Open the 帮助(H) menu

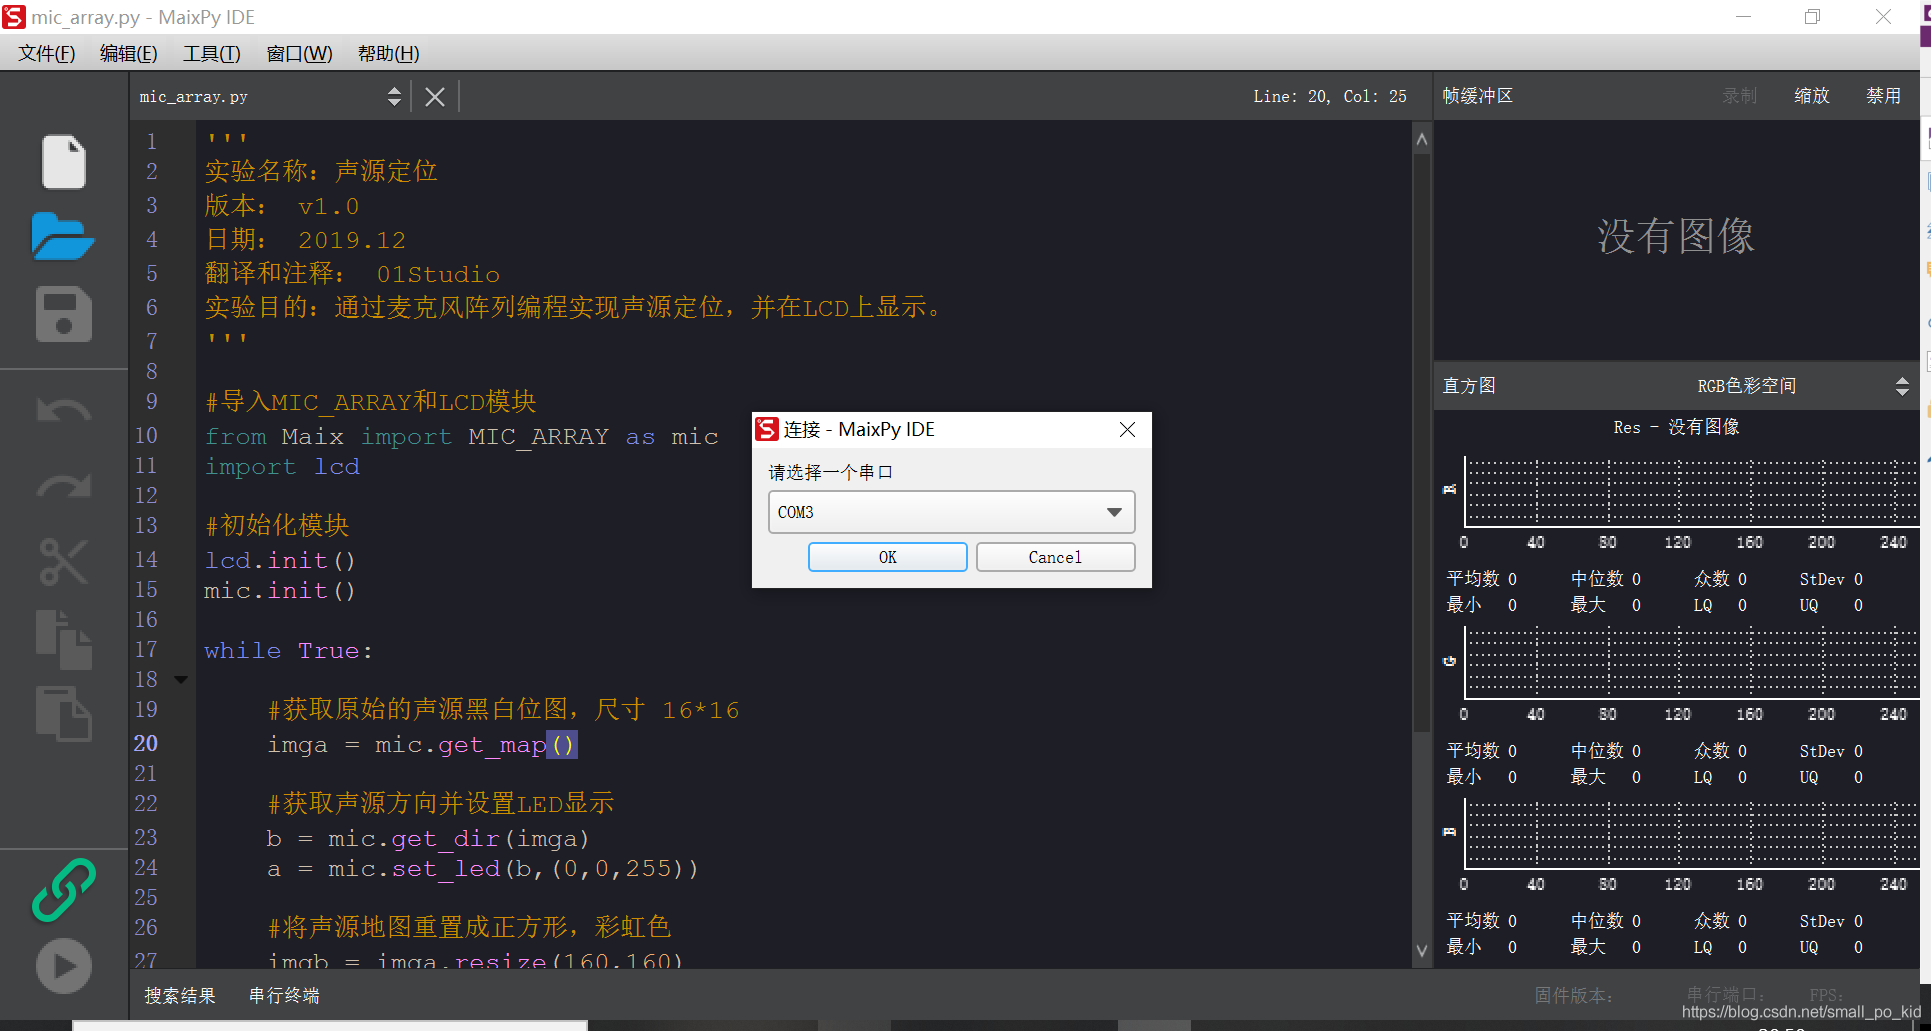click(x=389, y=53)
